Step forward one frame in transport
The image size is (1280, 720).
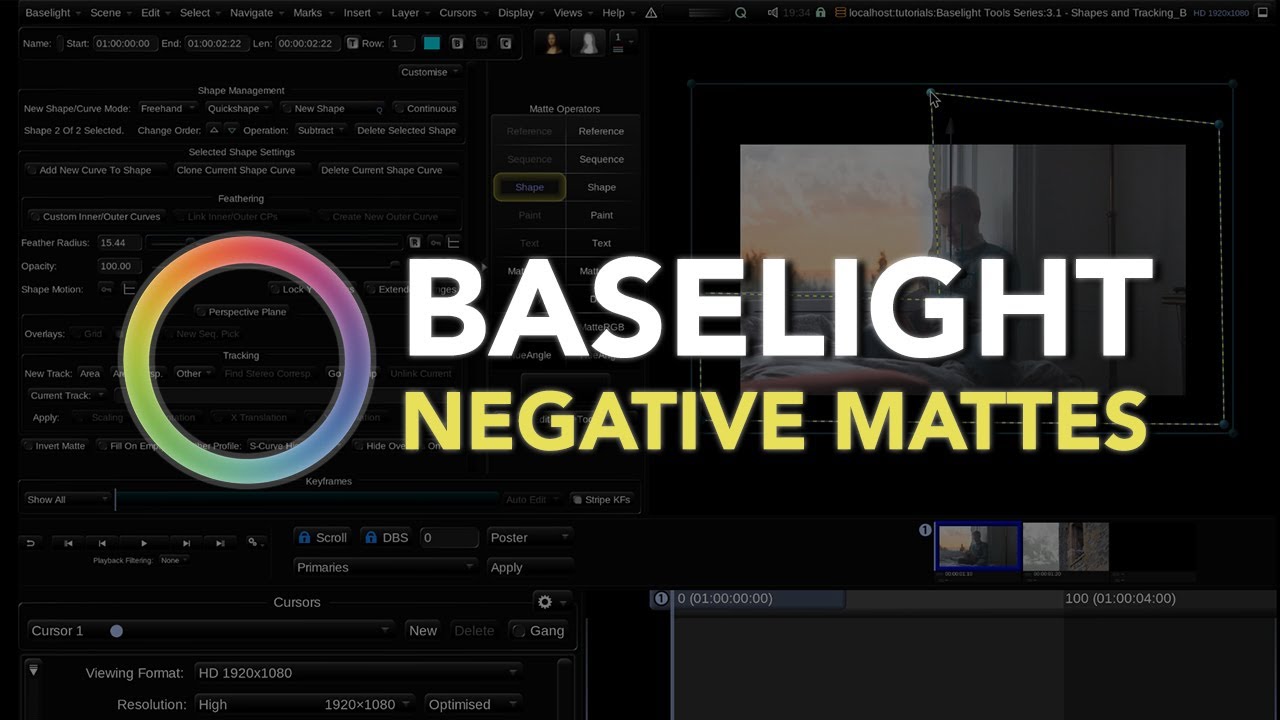(x=186, y=543)
